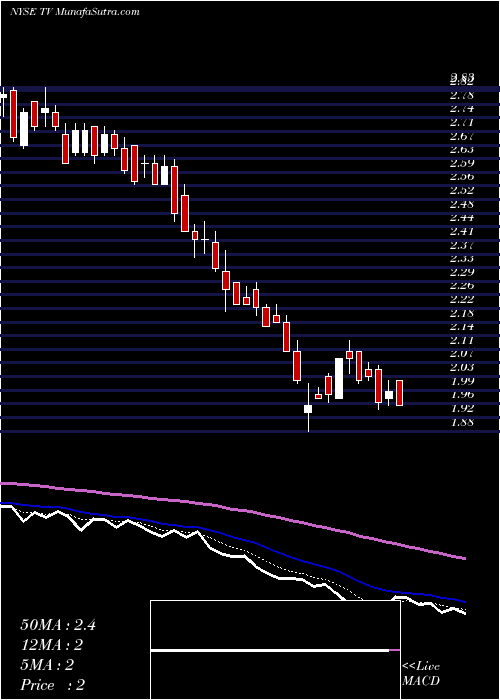
Task: Click the 2.03 price axis label
Action: pos(462,367)
